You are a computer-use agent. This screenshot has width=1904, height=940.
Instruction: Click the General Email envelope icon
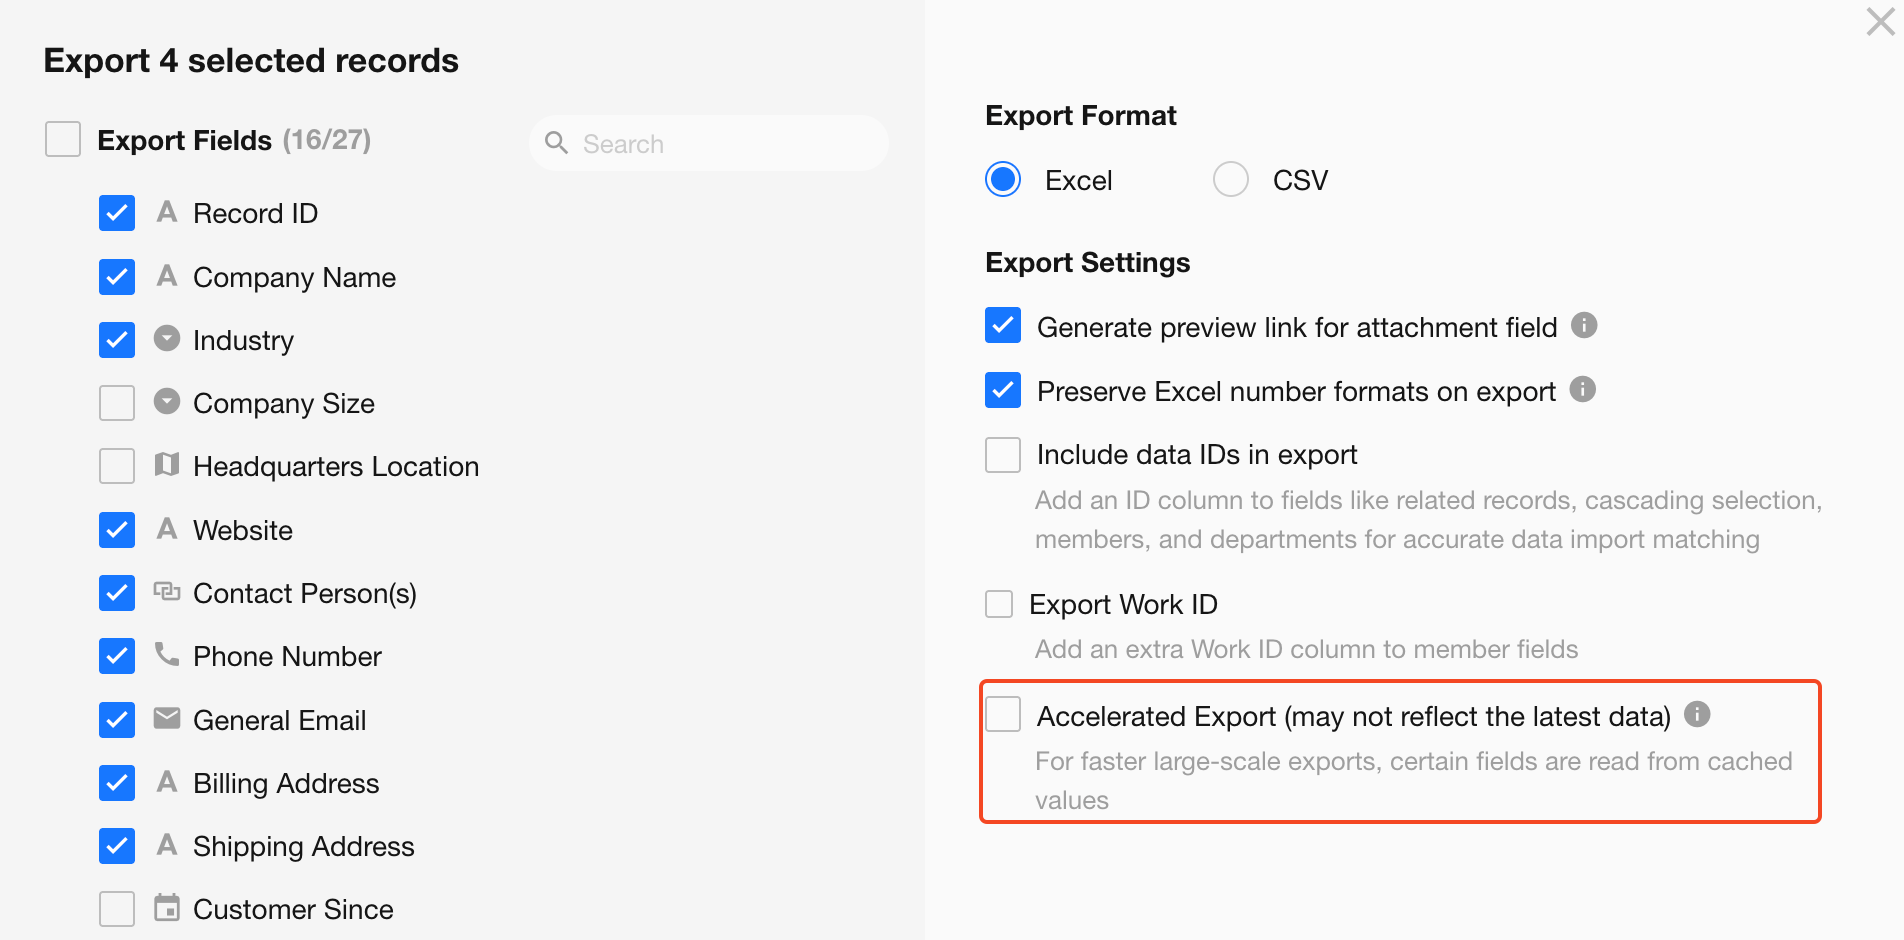(x=167, y=718)
